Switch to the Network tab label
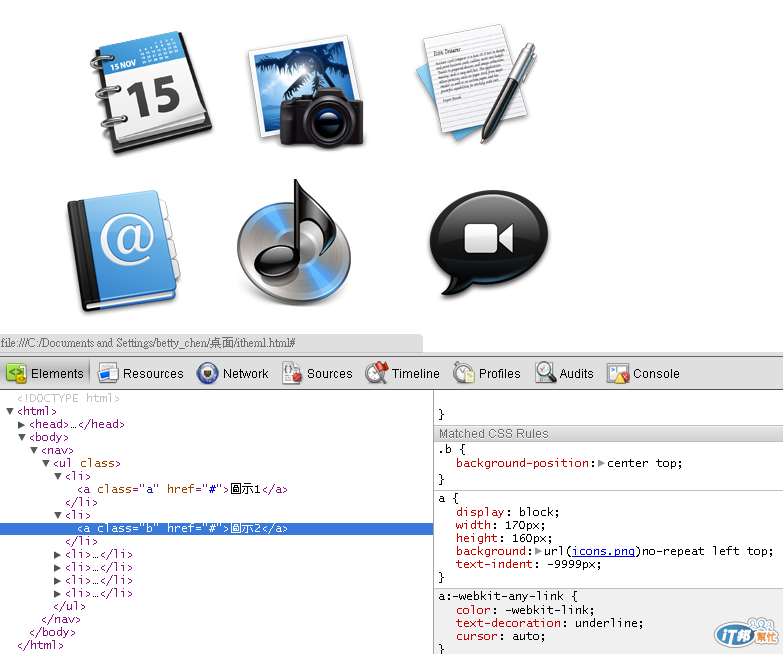 pyautogui.click(x=246, y=373)
